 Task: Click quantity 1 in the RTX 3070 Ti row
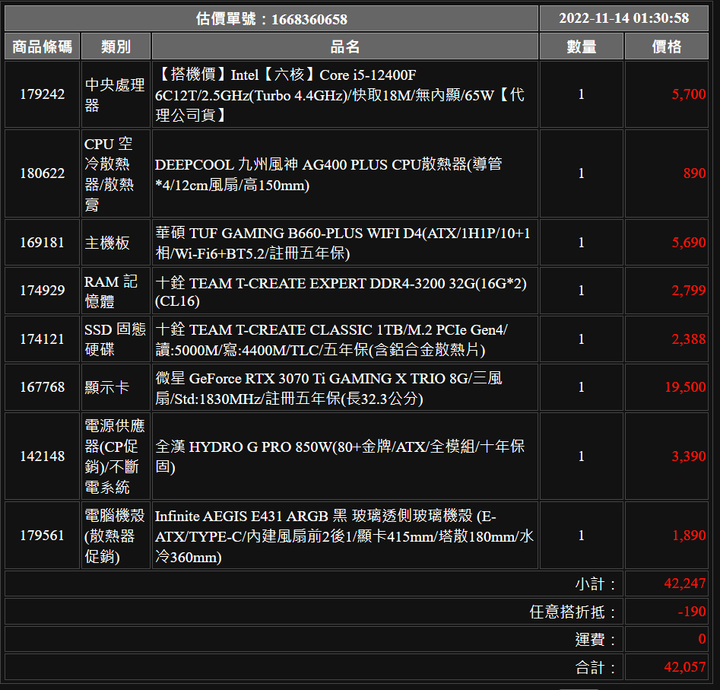(581, 387)
